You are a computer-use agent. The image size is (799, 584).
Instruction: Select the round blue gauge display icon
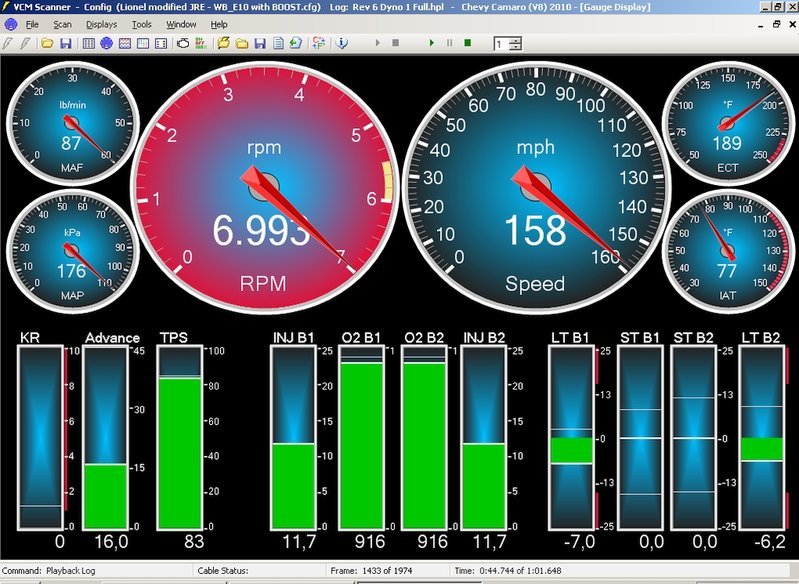106,44
